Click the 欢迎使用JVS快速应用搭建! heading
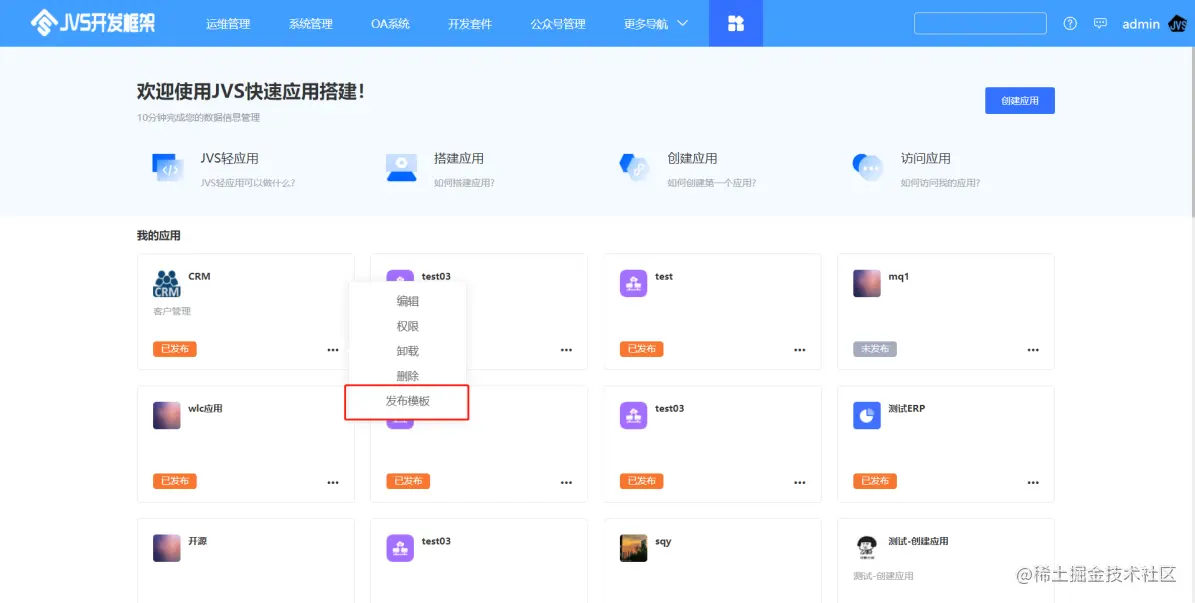 tap(251, 91)
